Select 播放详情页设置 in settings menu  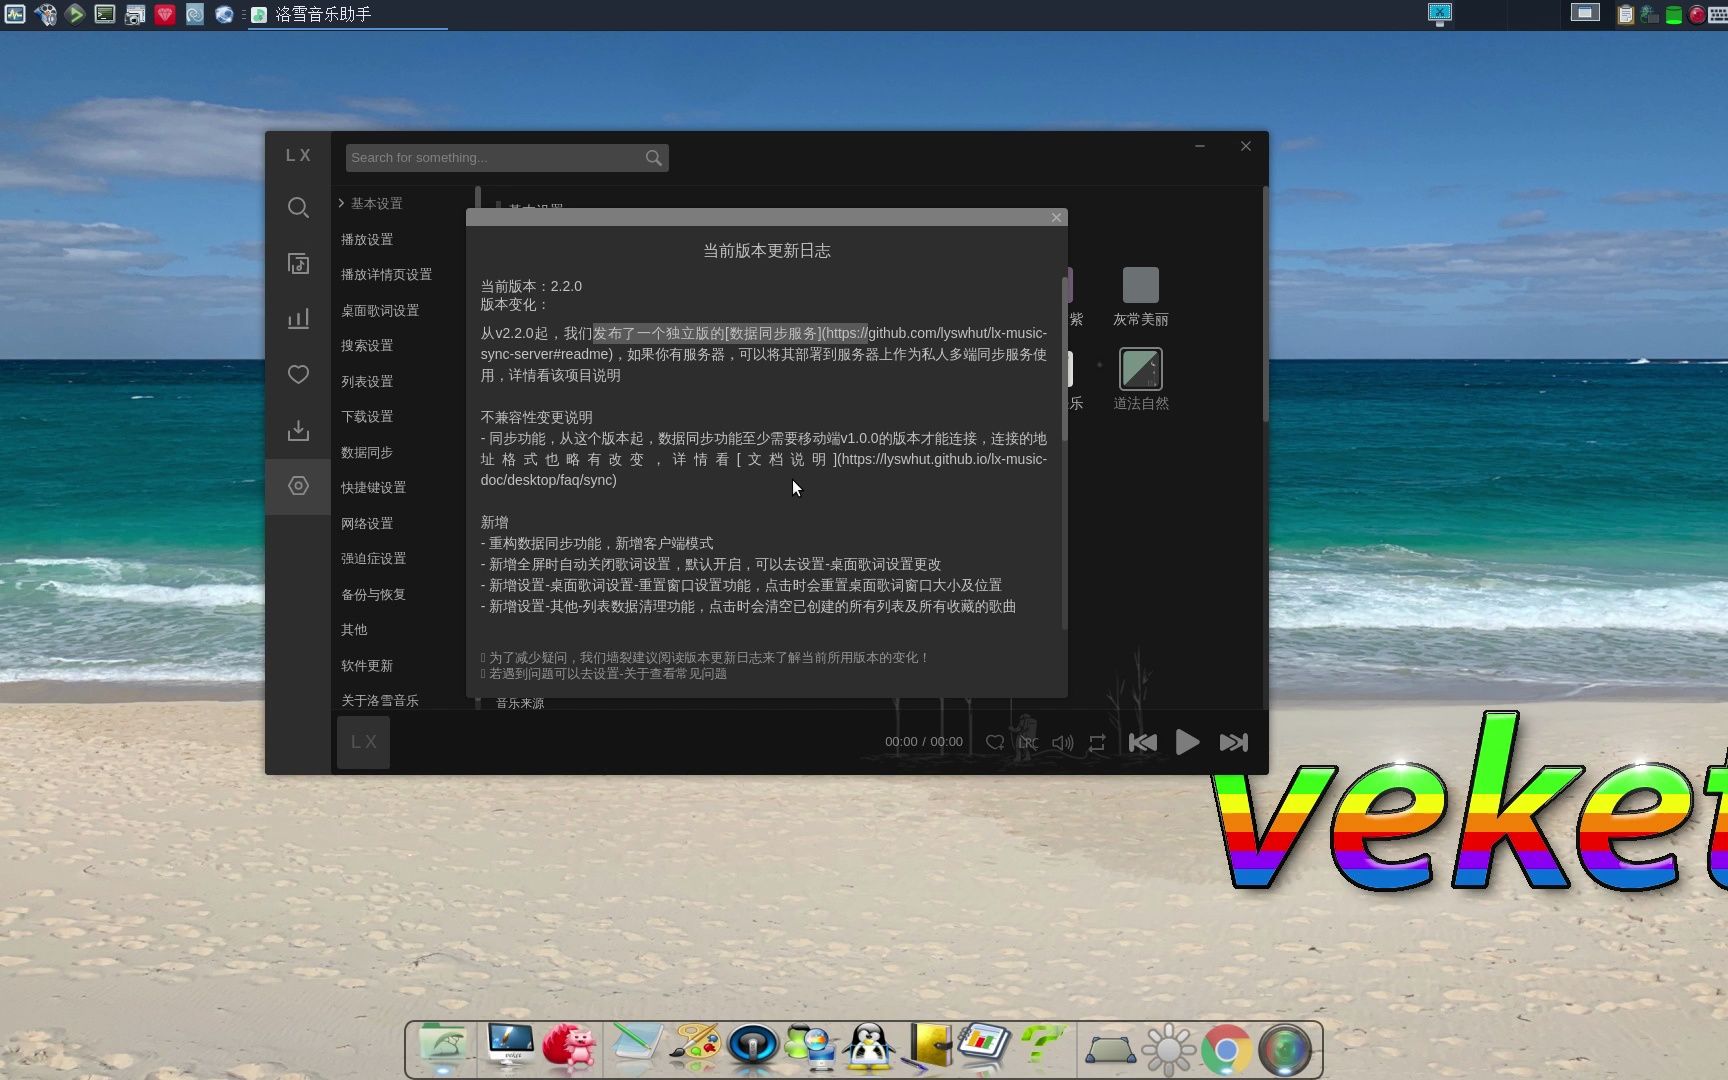(386, 274)
